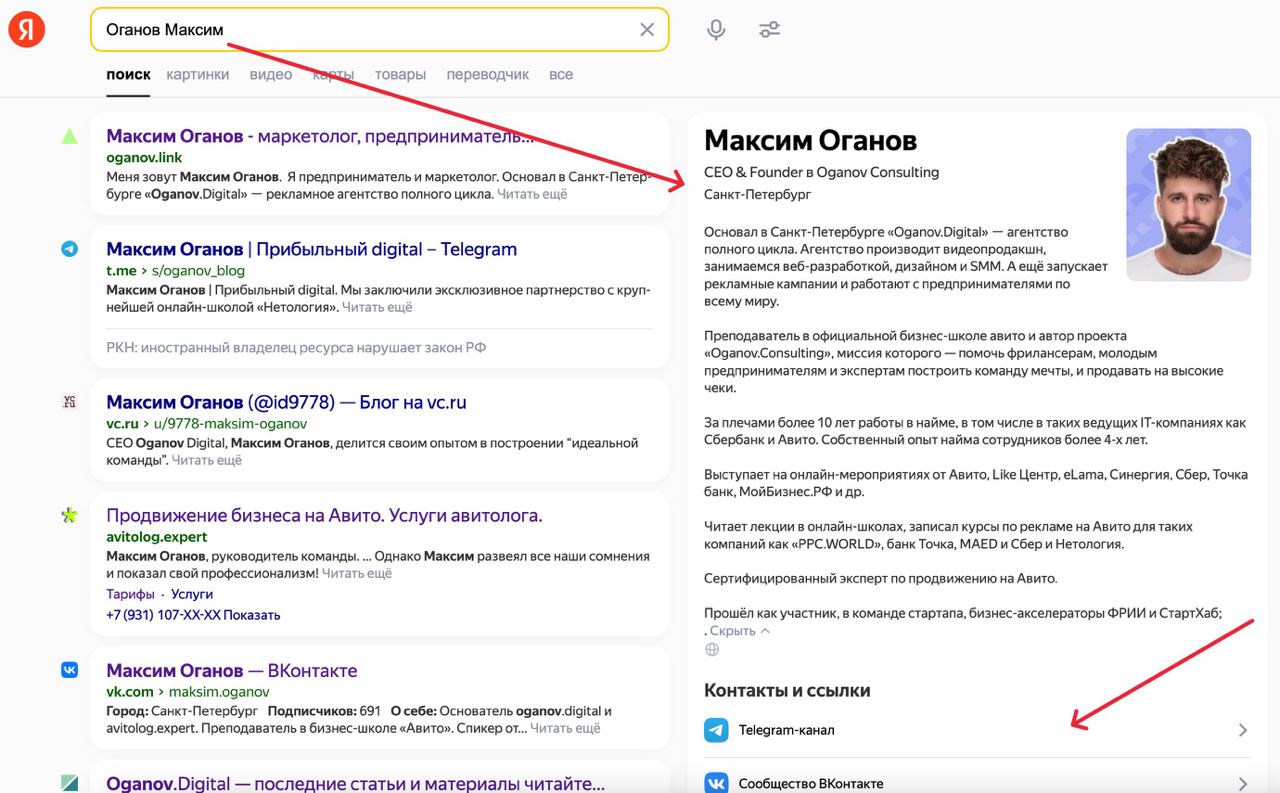The image size is (1280, 793).
Task: Click the avitolog.expert star favicon
Action: pos(69,516)
